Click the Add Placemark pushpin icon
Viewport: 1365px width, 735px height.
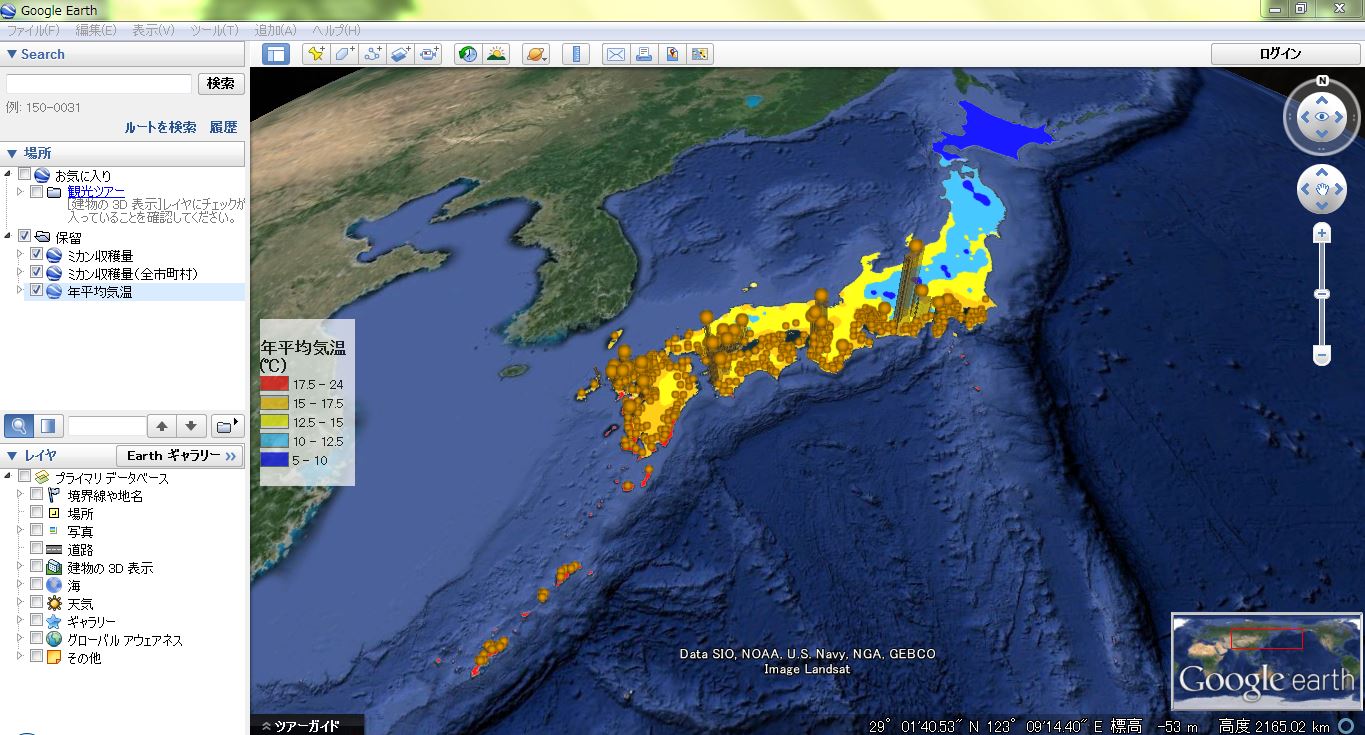(316, 54)
